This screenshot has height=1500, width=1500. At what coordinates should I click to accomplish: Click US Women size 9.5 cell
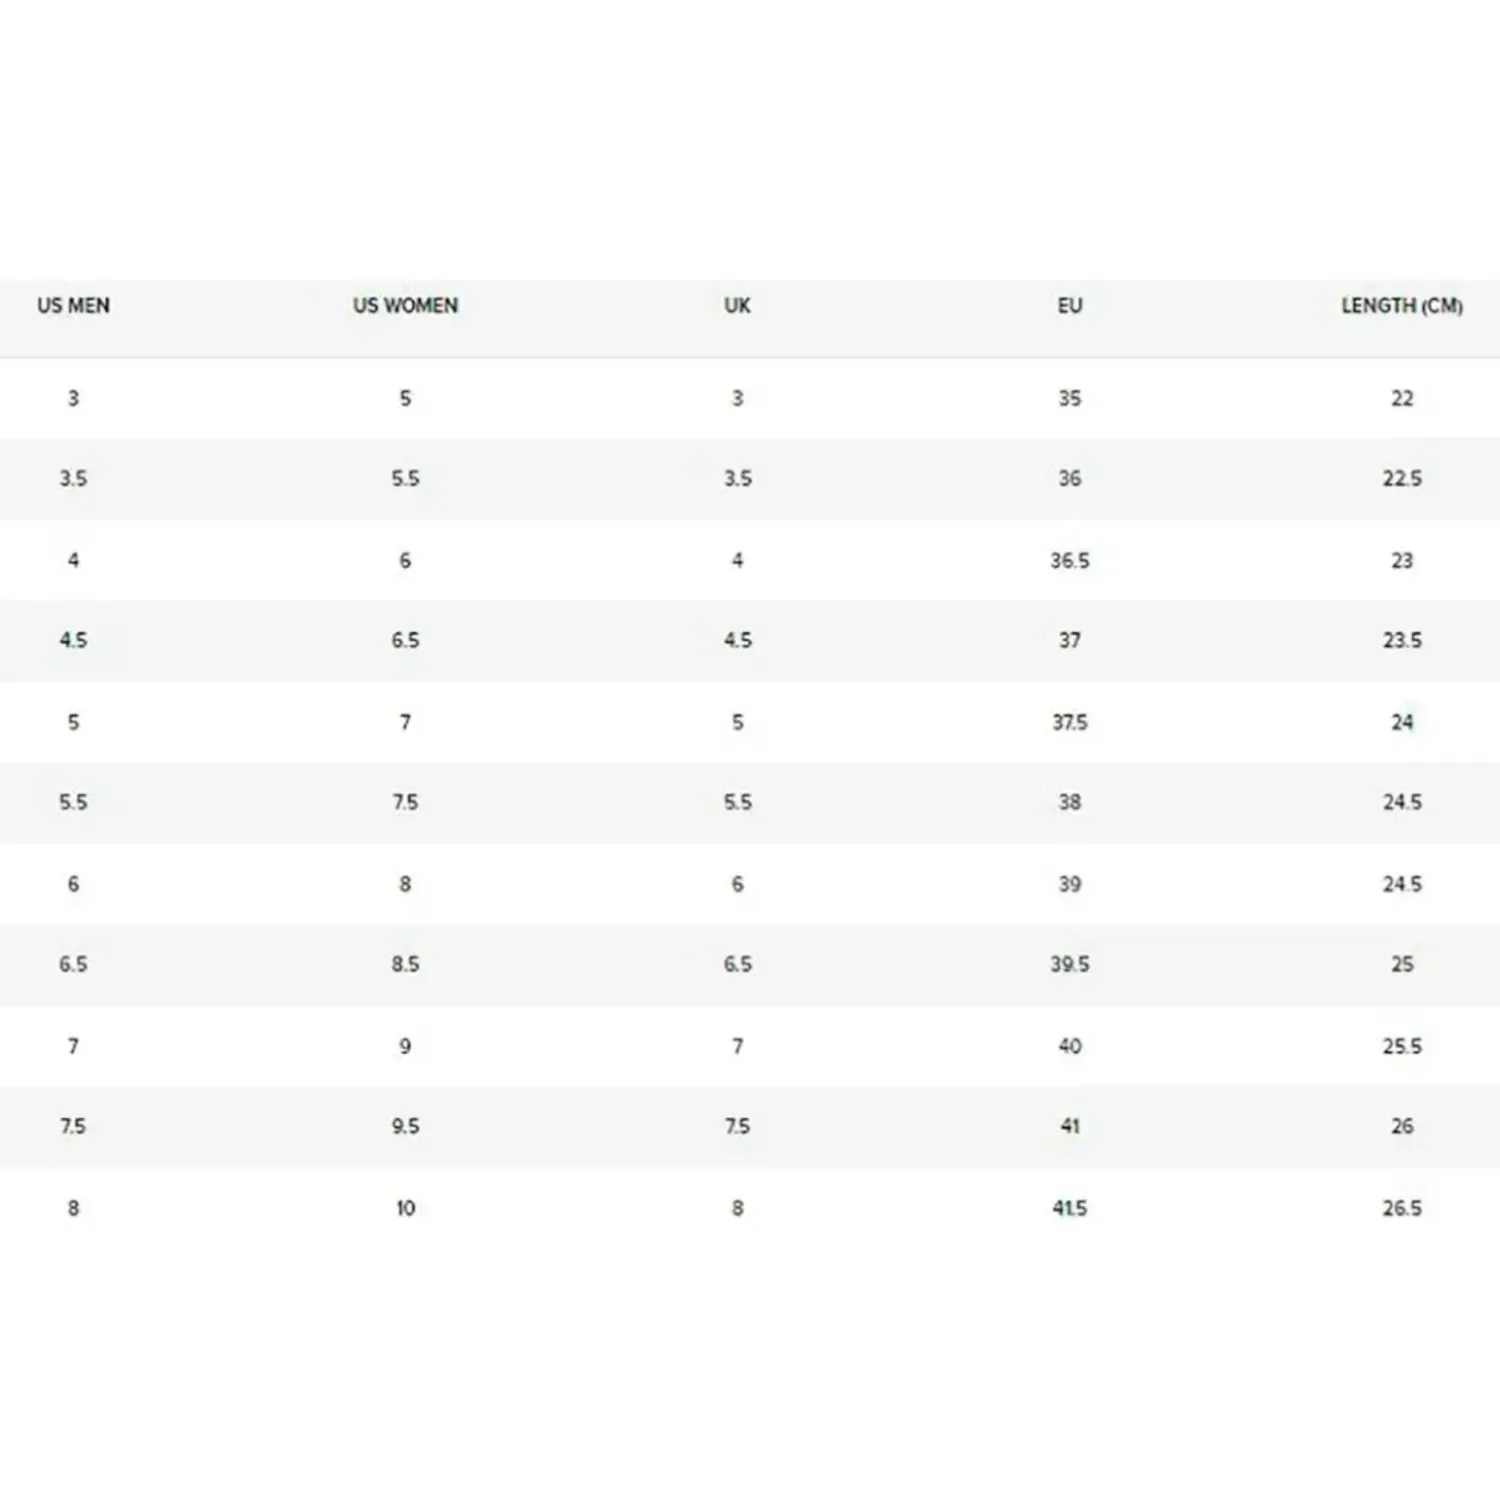tap(405, 1126)
